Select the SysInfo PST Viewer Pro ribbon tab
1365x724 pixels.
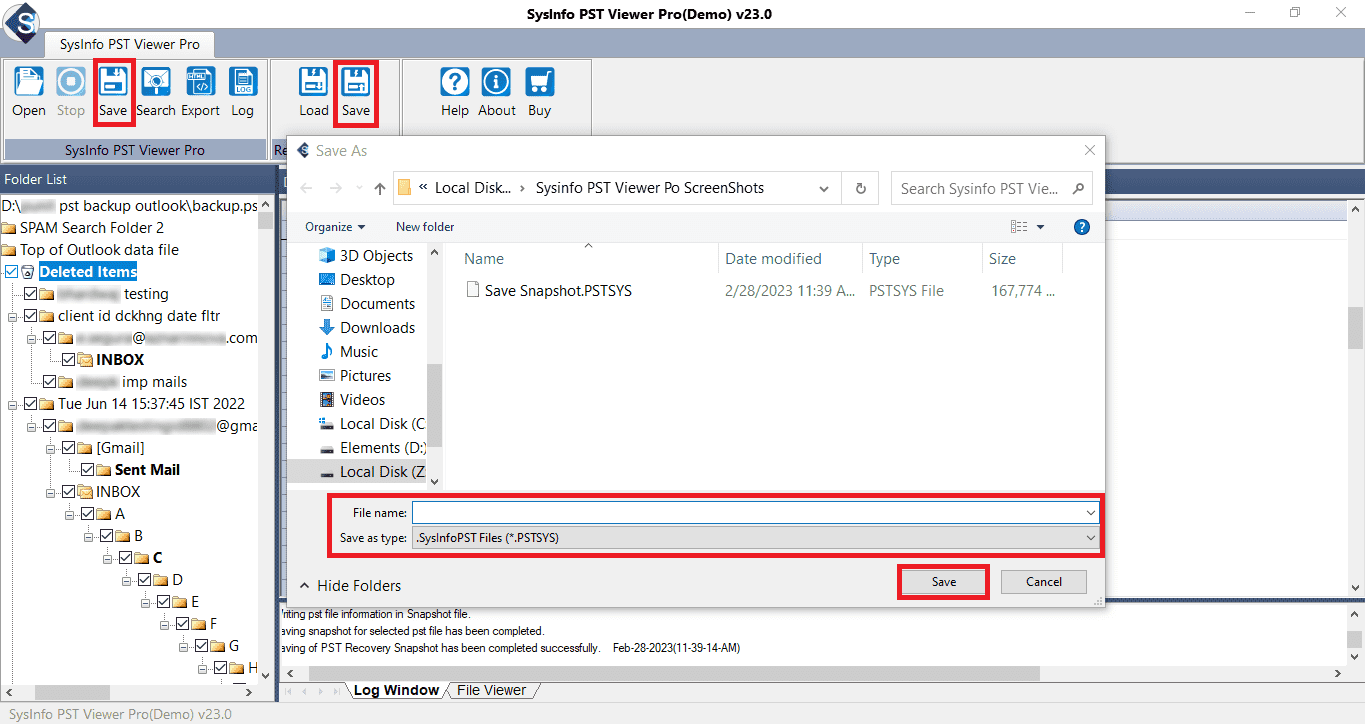click(129, 44)
